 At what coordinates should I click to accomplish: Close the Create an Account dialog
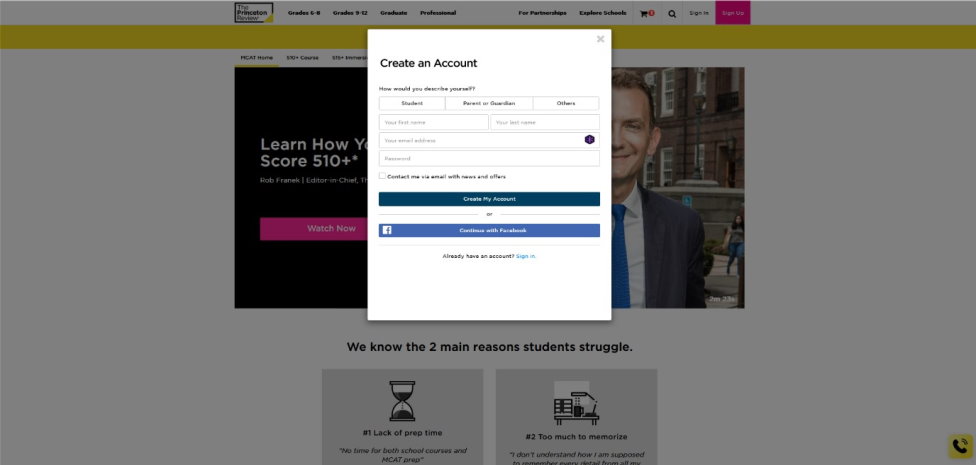[x=600, y=39]
